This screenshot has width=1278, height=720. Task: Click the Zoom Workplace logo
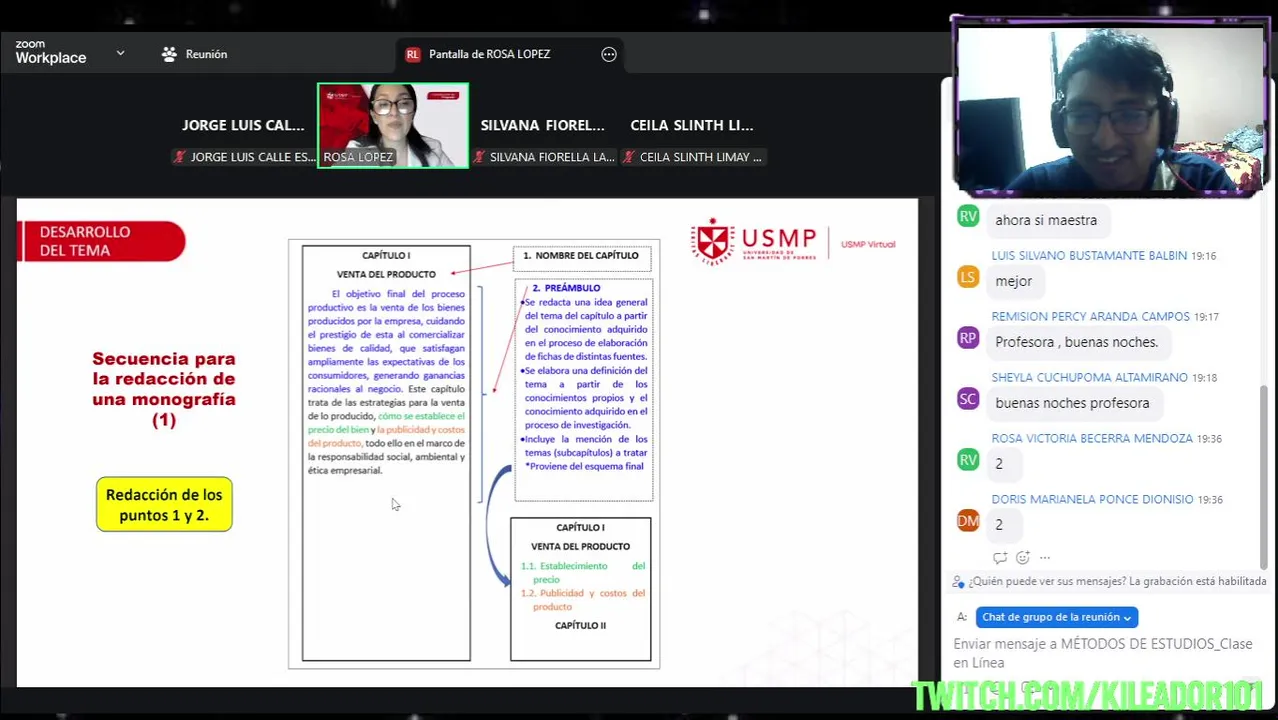pyautogui.click(x=51, y=53)
